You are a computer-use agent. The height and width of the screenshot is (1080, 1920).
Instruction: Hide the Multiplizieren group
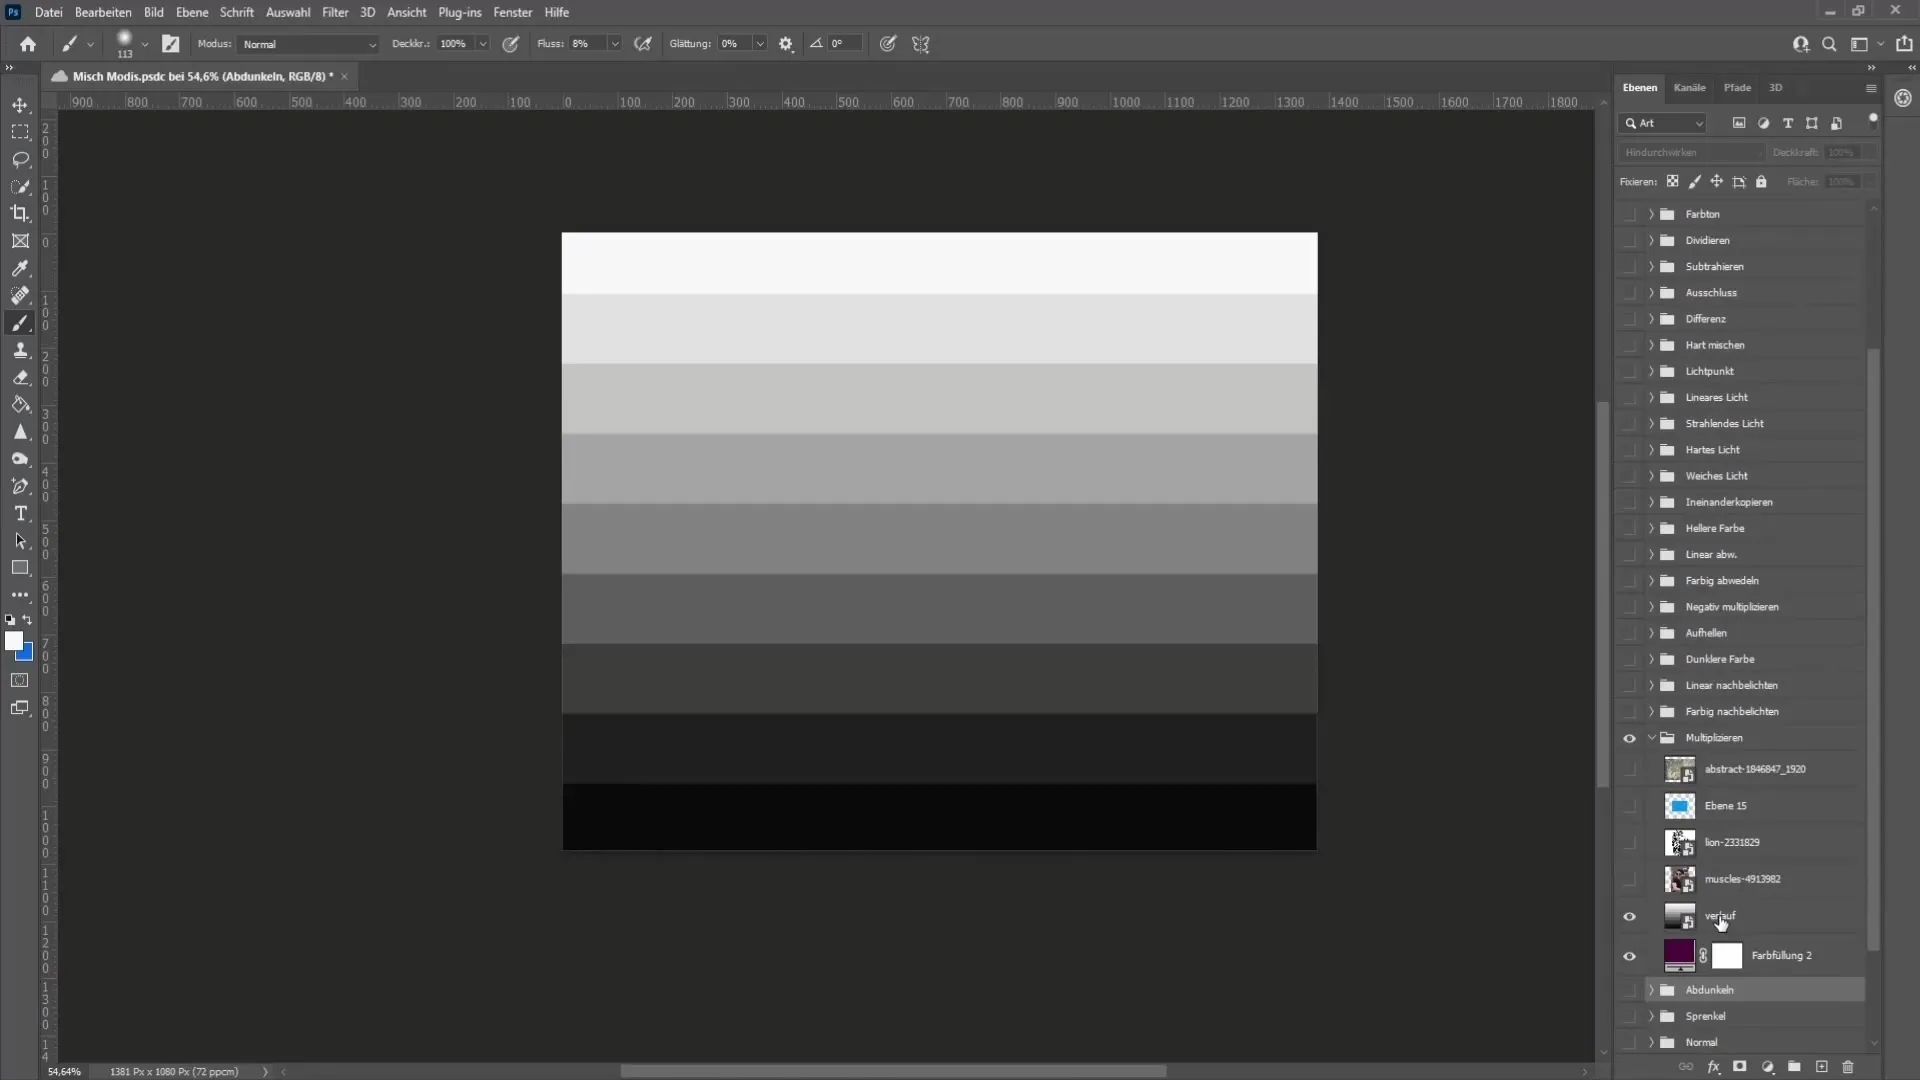pyautogui.click(x=1629, y=738)
